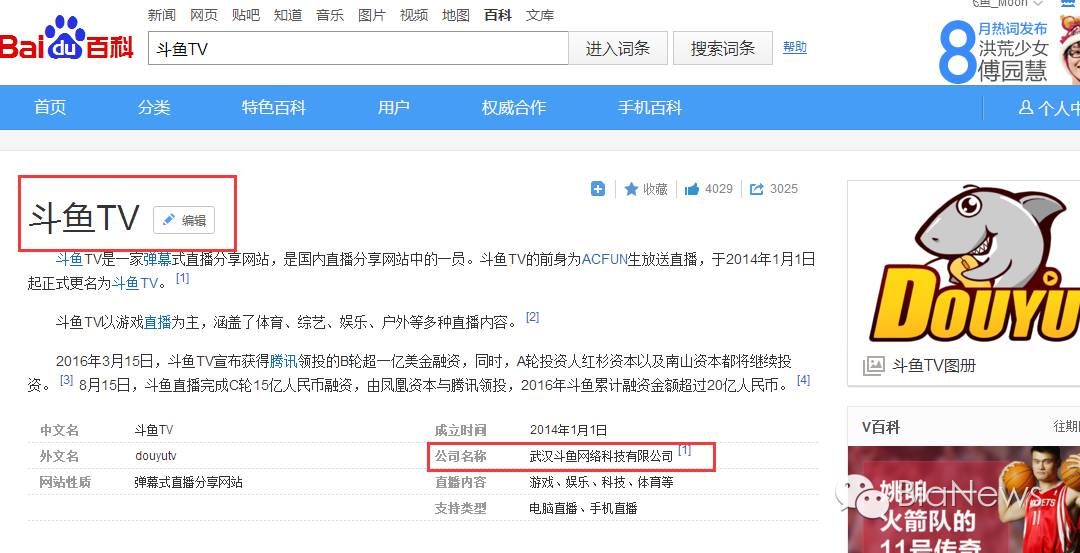Open the 文库 top link
Screen dimensions: 1080x553
tap(540, 15)
